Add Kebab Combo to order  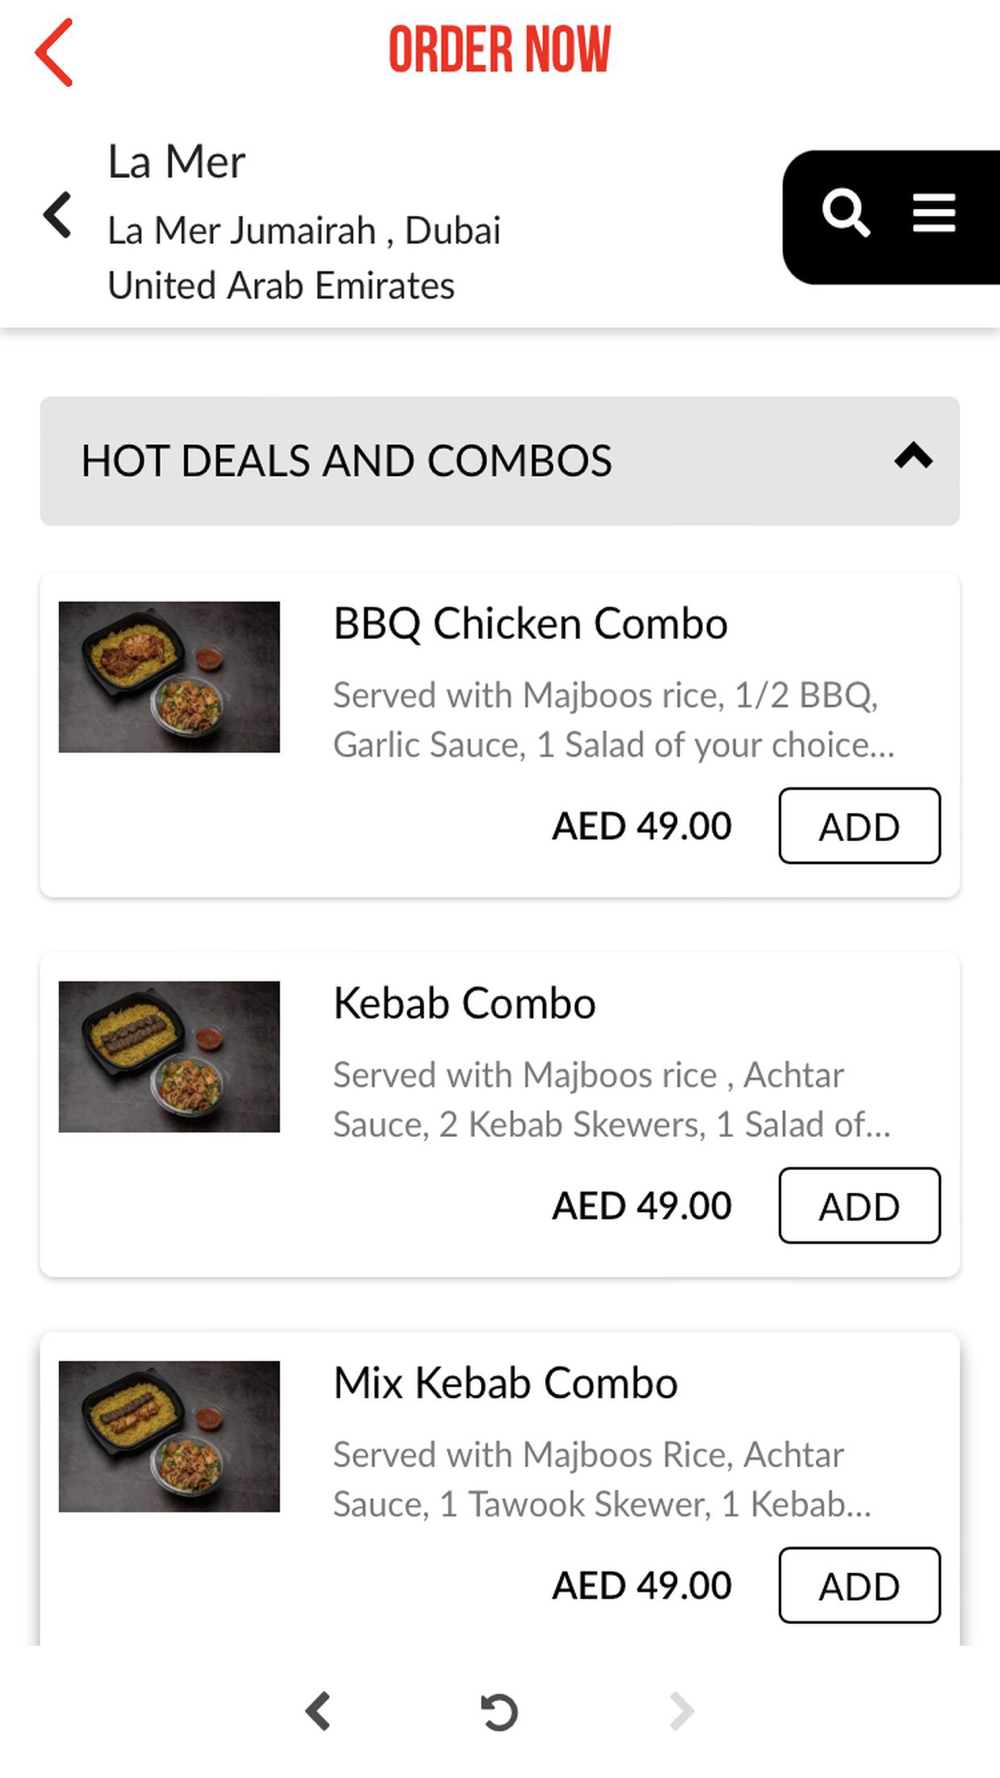point(859,1206)
